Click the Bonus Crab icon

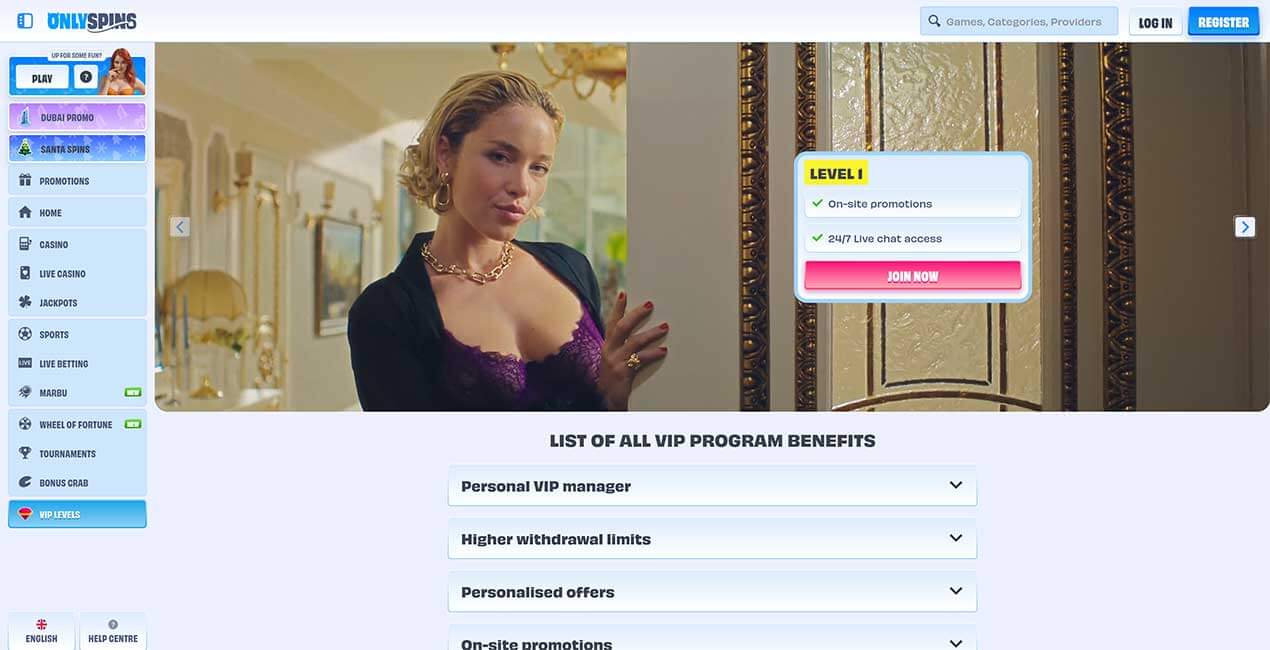click(x=25, y=482)
